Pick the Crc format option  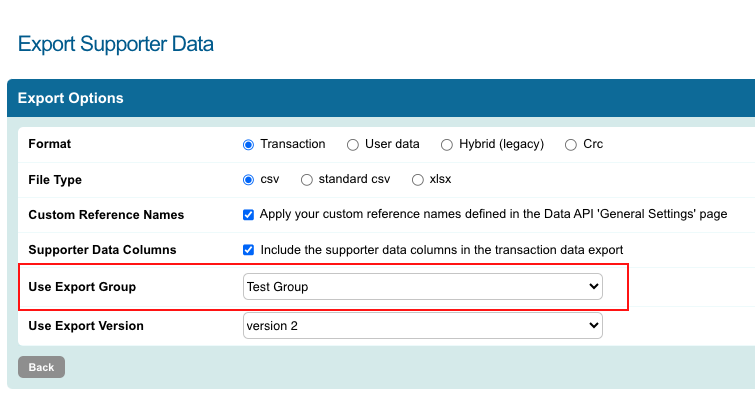pos(571,145)
